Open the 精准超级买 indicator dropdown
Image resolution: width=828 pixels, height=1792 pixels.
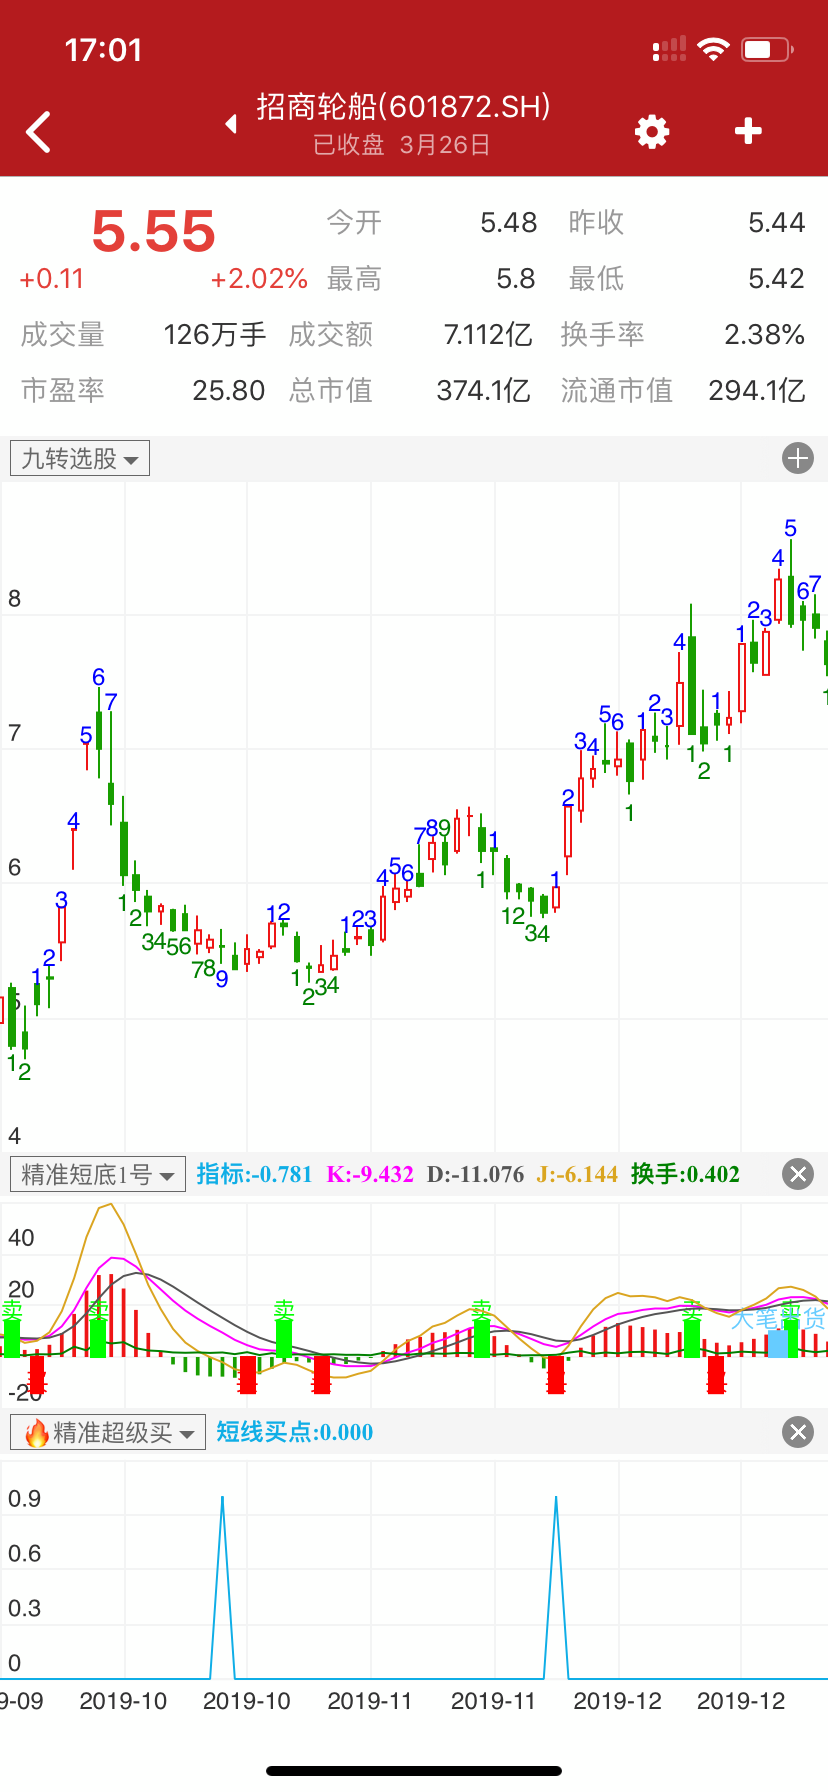[x=108, y=1433]
